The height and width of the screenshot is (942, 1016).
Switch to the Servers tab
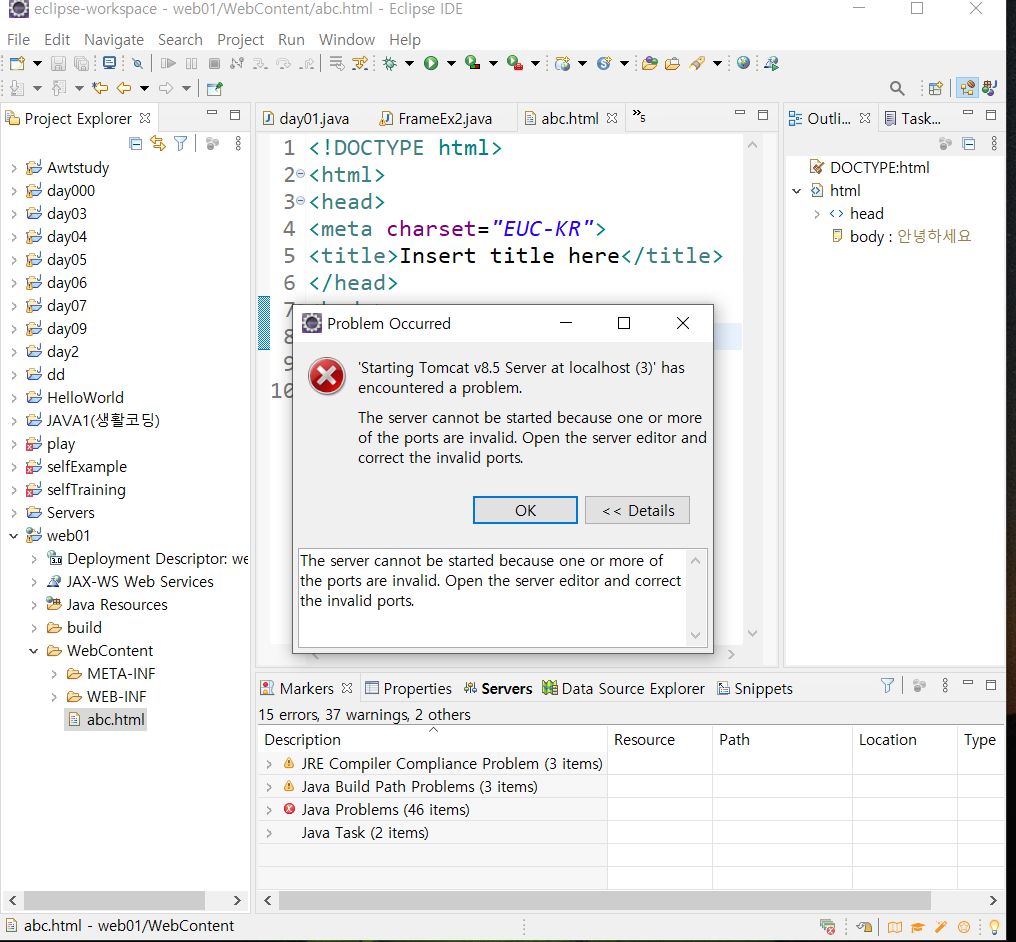click(498, 689)
